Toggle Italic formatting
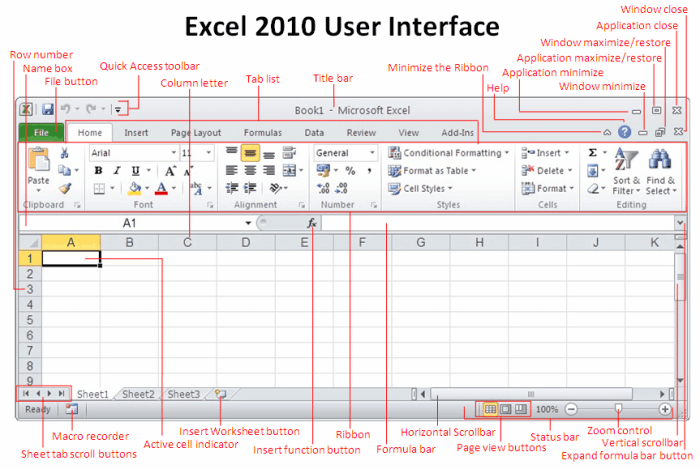Screen dimensions: 700x469 [x=117, y=170]
